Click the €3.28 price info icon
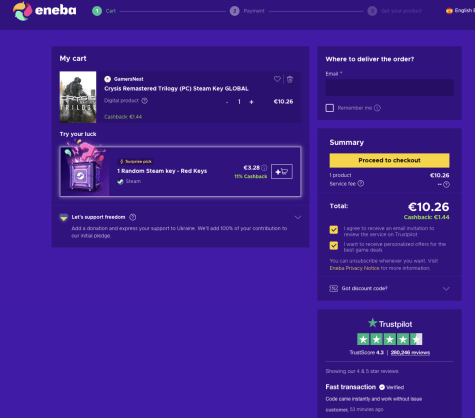 point(264,168)
